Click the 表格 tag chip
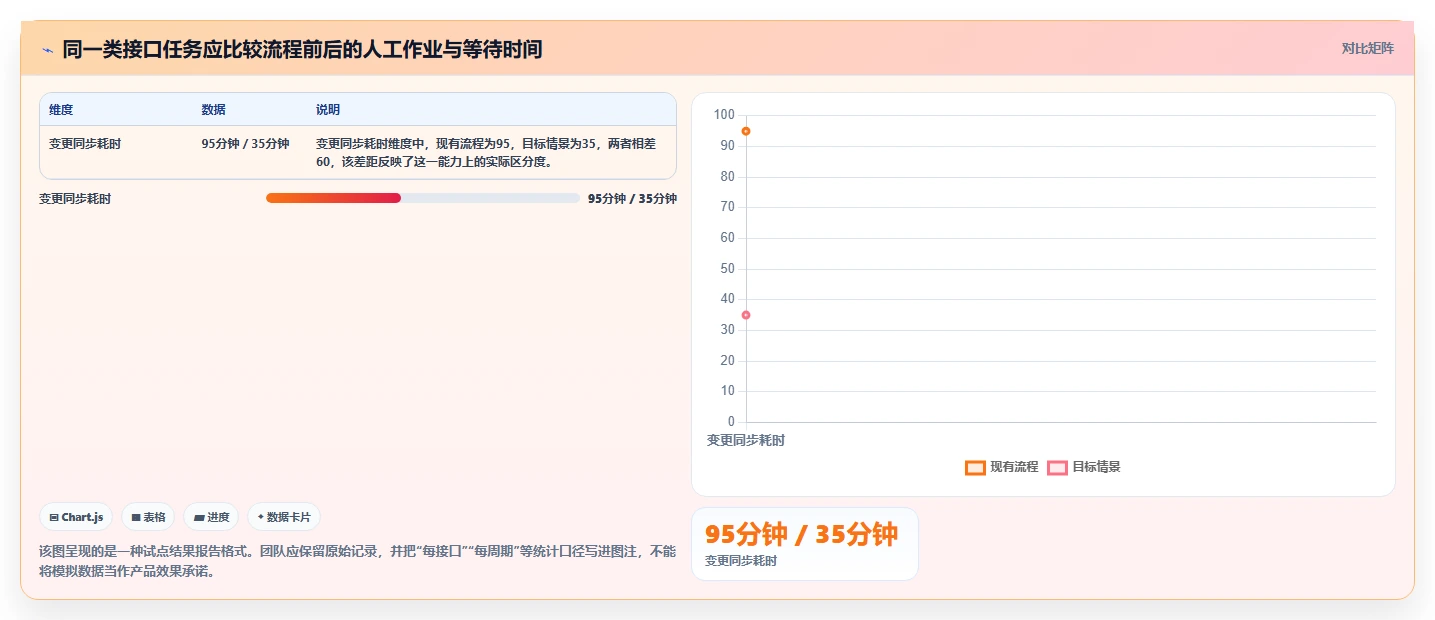The image size is (1435, 620). [148, 517]
